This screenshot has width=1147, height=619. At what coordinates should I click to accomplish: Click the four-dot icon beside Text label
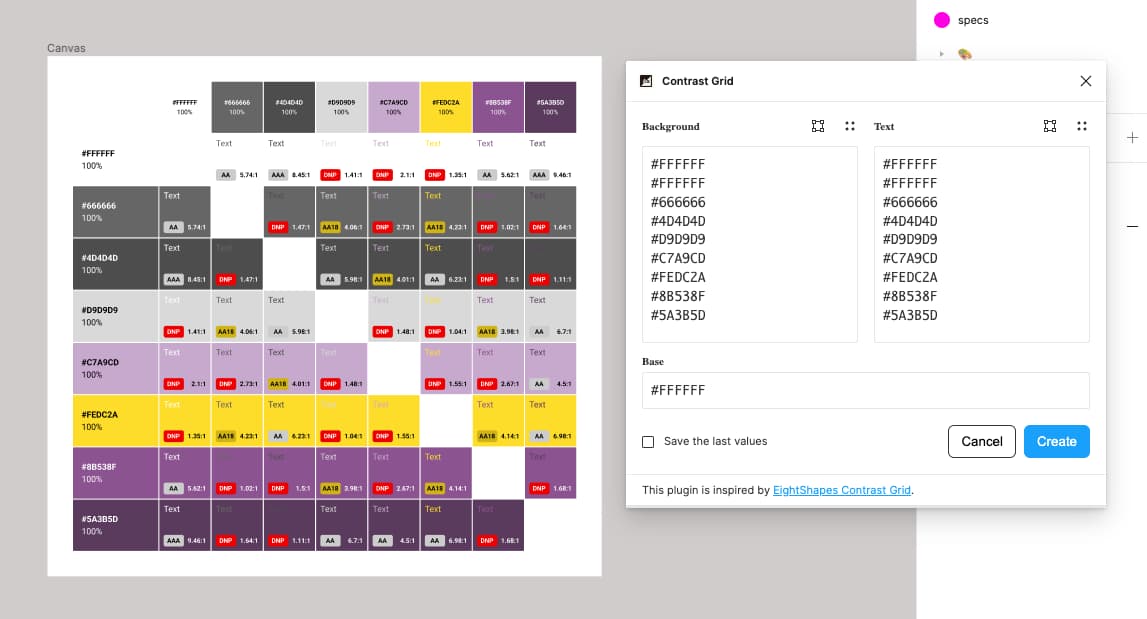[1082, 126]
